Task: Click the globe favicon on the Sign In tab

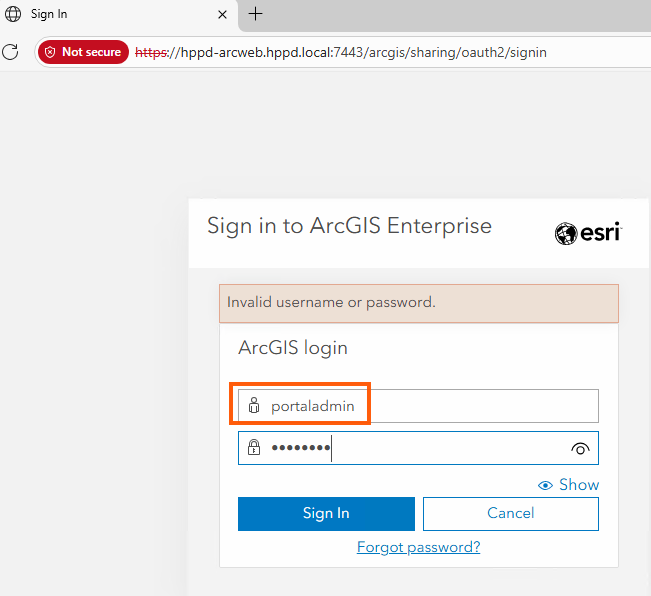Action: click(13, 14)
